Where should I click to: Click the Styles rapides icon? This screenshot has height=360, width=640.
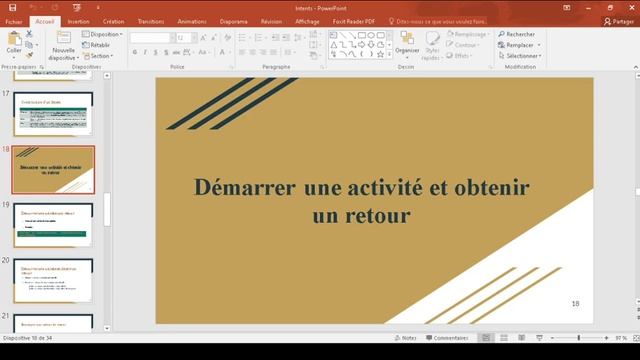432,38
